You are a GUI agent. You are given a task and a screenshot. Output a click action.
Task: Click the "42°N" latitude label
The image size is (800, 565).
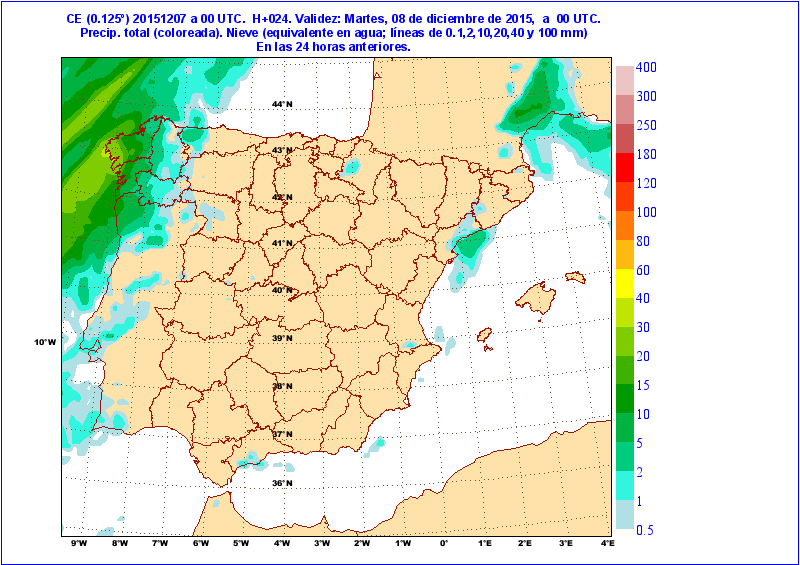point(282,197)
